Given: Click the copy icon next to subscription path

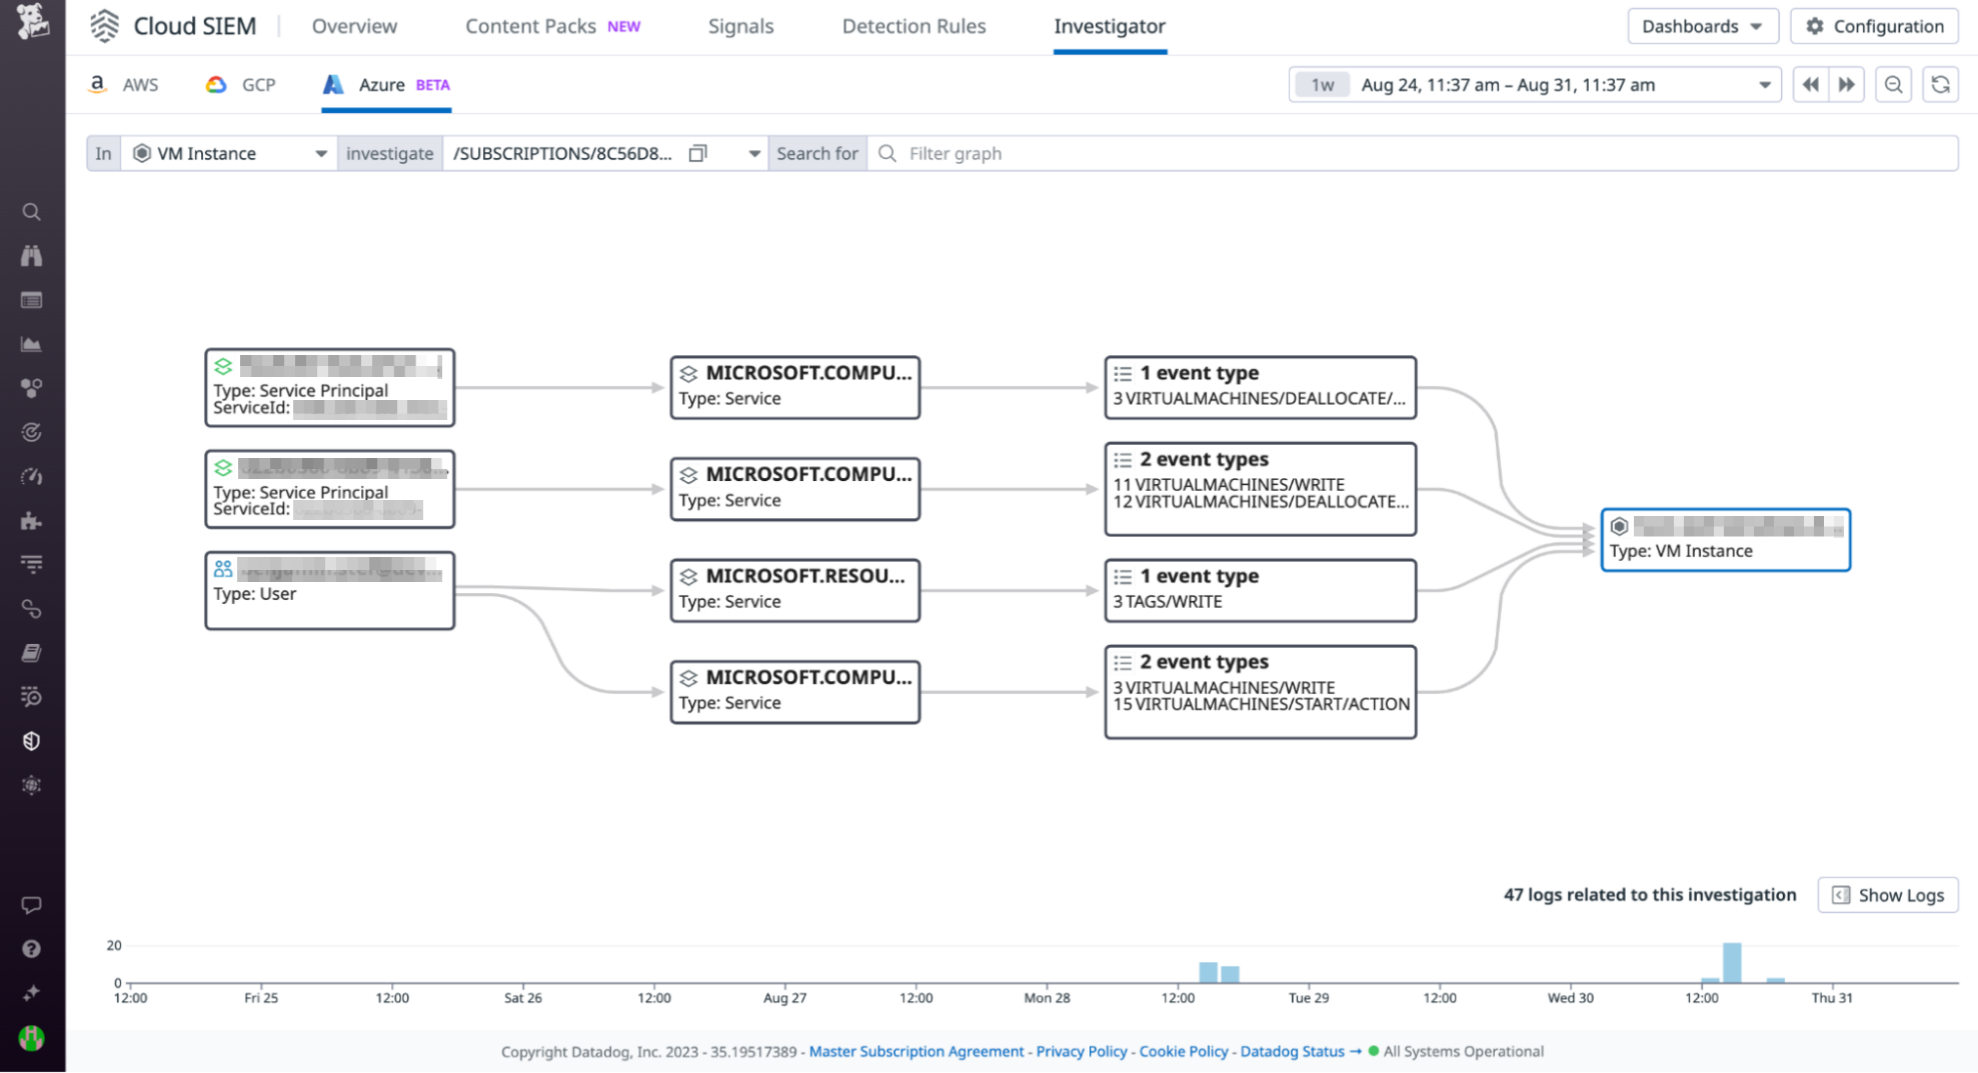Looking at the screenshot, I should [x=697, y=153].
